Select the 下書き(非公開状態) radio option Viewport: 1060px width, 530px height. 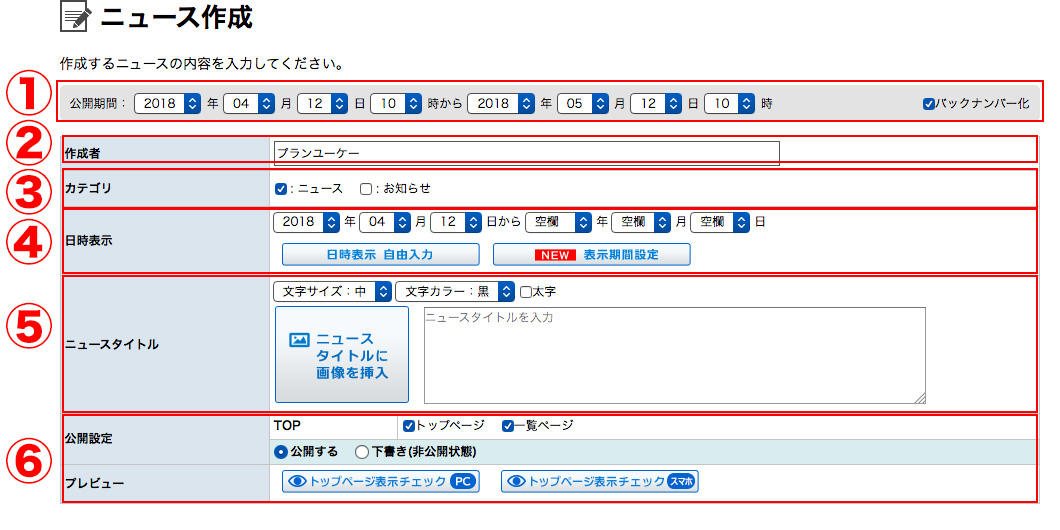point(362,452)
